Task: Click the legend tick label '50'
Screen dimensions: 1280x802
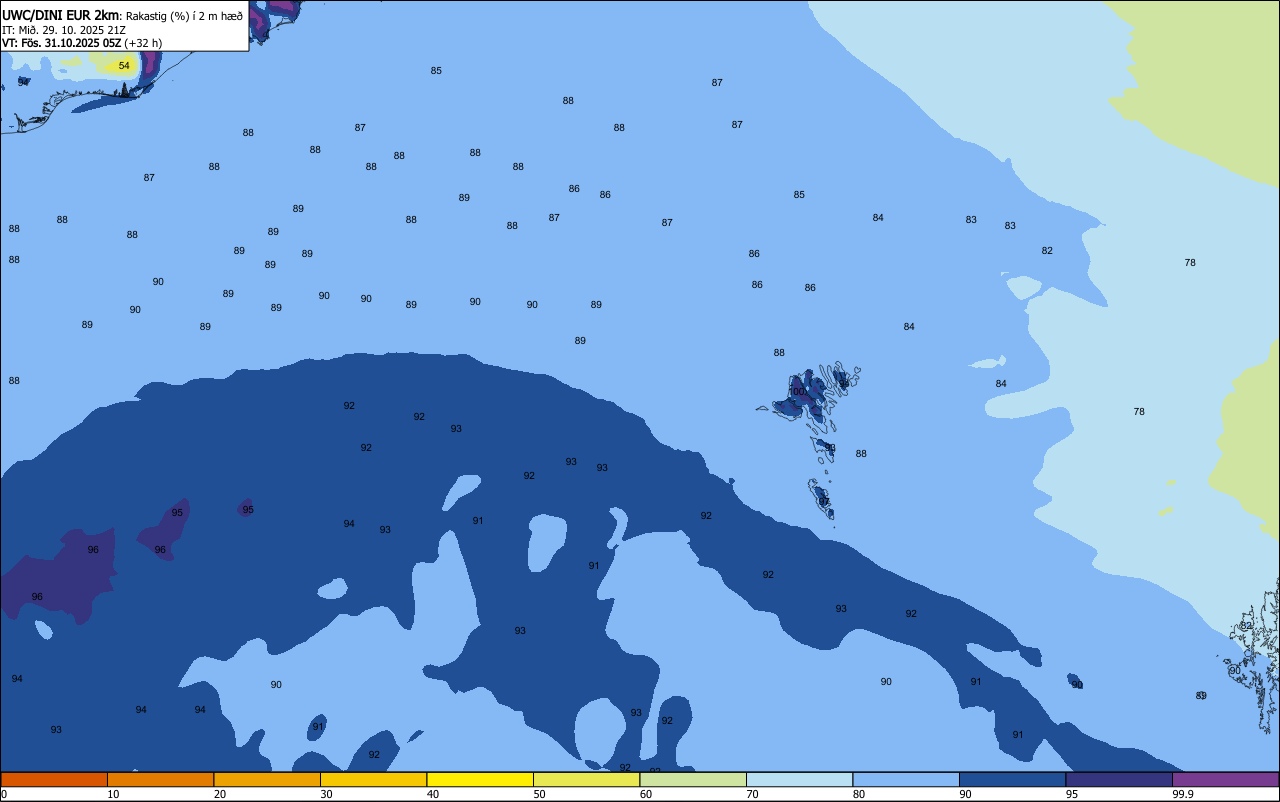Action: point(539,794)
